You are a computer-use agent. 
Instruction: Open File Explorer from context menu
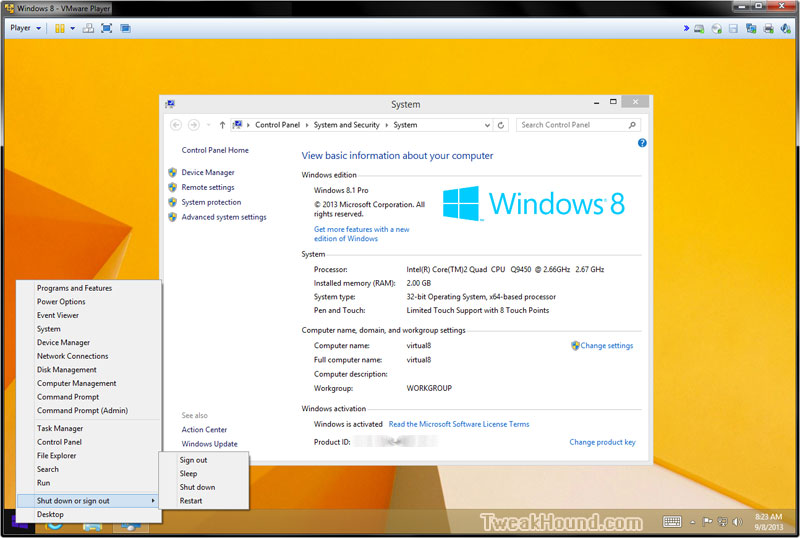(x=56, y=455)
